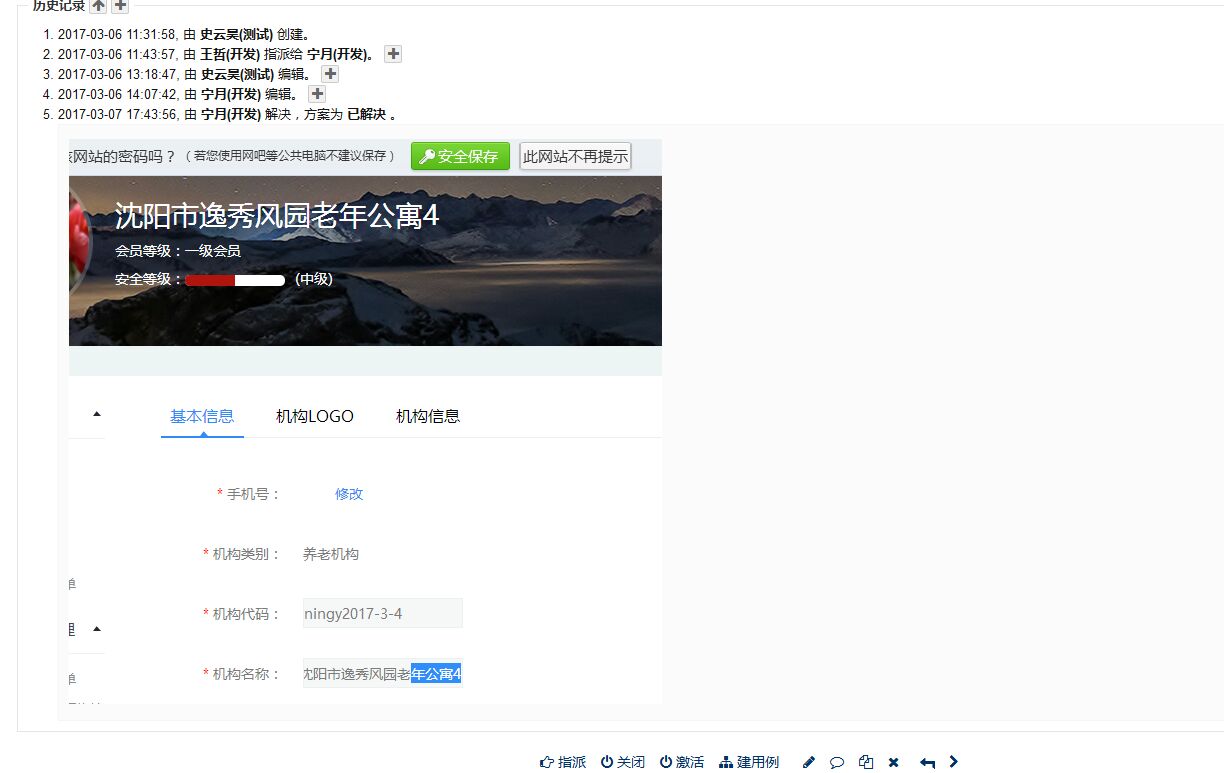
Task: Reverse history order with the up-arrow icon
Action: pos(98,6)
